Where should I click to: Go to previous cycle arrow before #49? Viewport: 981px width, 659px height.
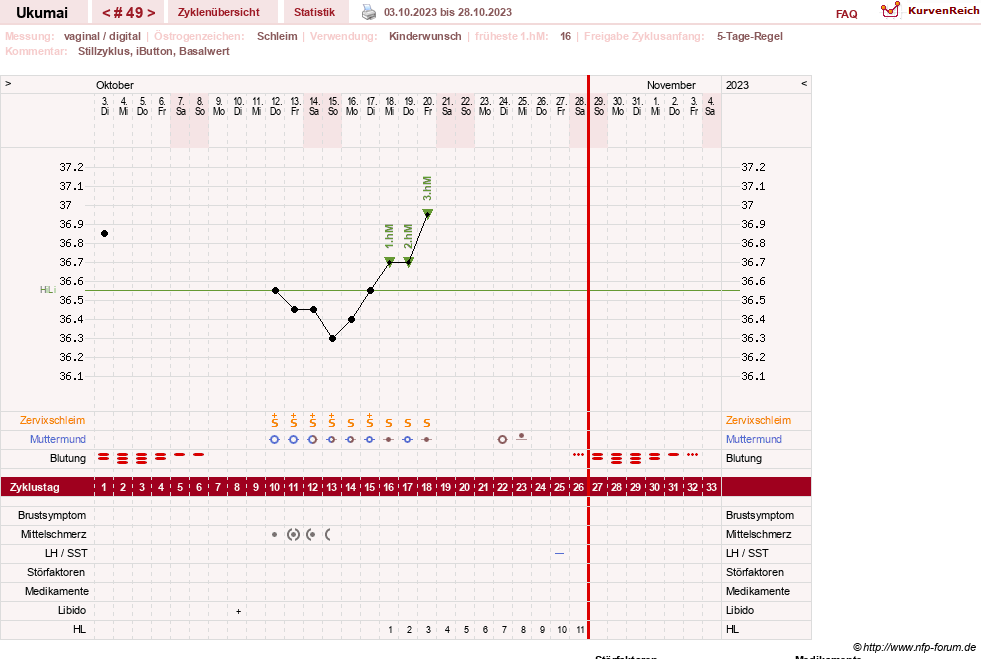coord(106,13)
